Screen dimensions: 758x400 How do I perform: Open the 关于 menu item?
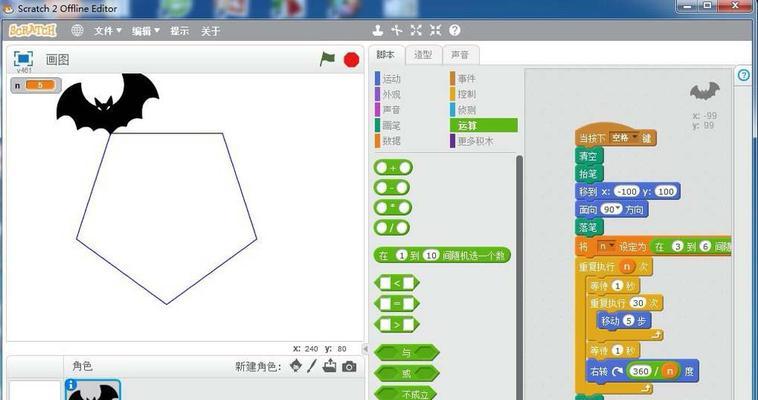click(210, 31)
